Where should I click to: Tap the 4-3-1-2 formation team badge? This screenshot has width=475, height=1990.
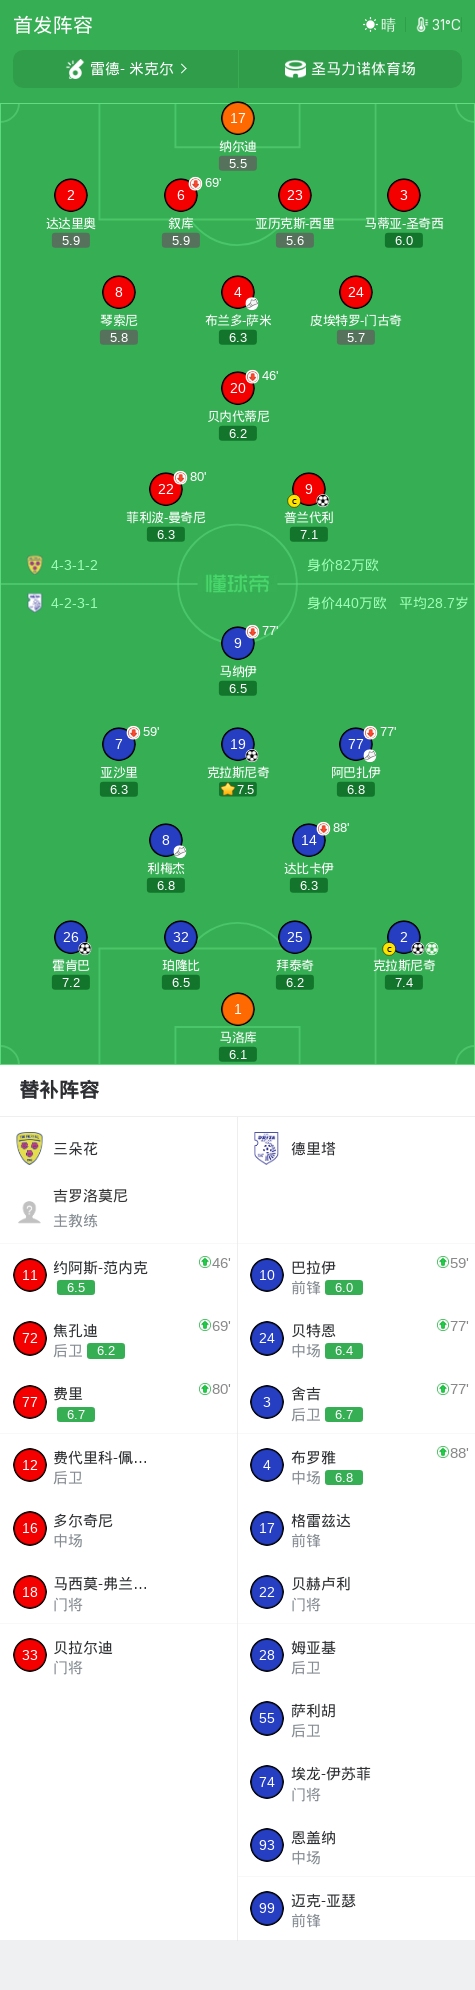tap(35, 565)
